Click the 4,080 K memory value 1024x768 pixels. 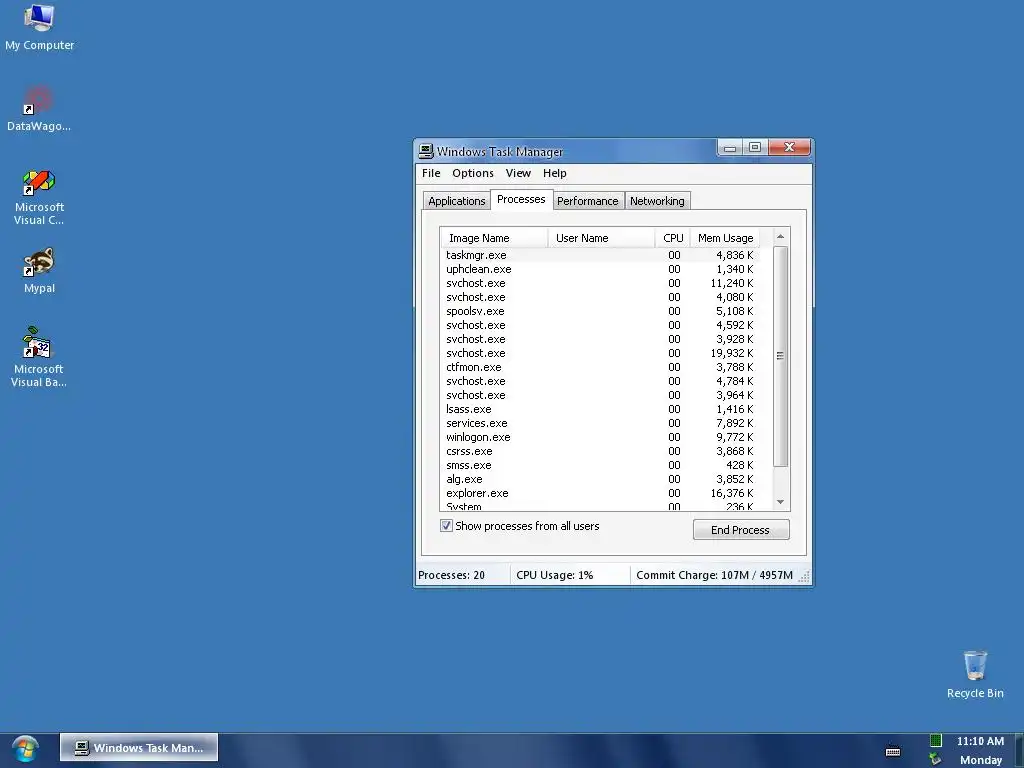coord(735,297)
